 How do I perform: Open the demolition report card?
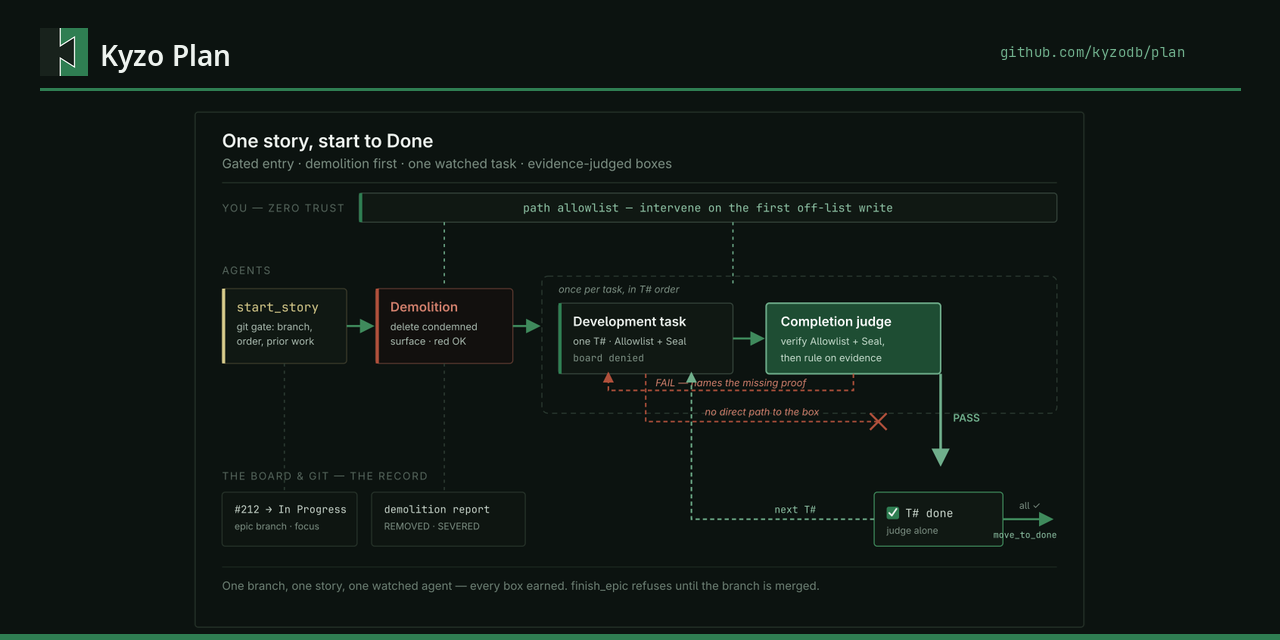448,519
